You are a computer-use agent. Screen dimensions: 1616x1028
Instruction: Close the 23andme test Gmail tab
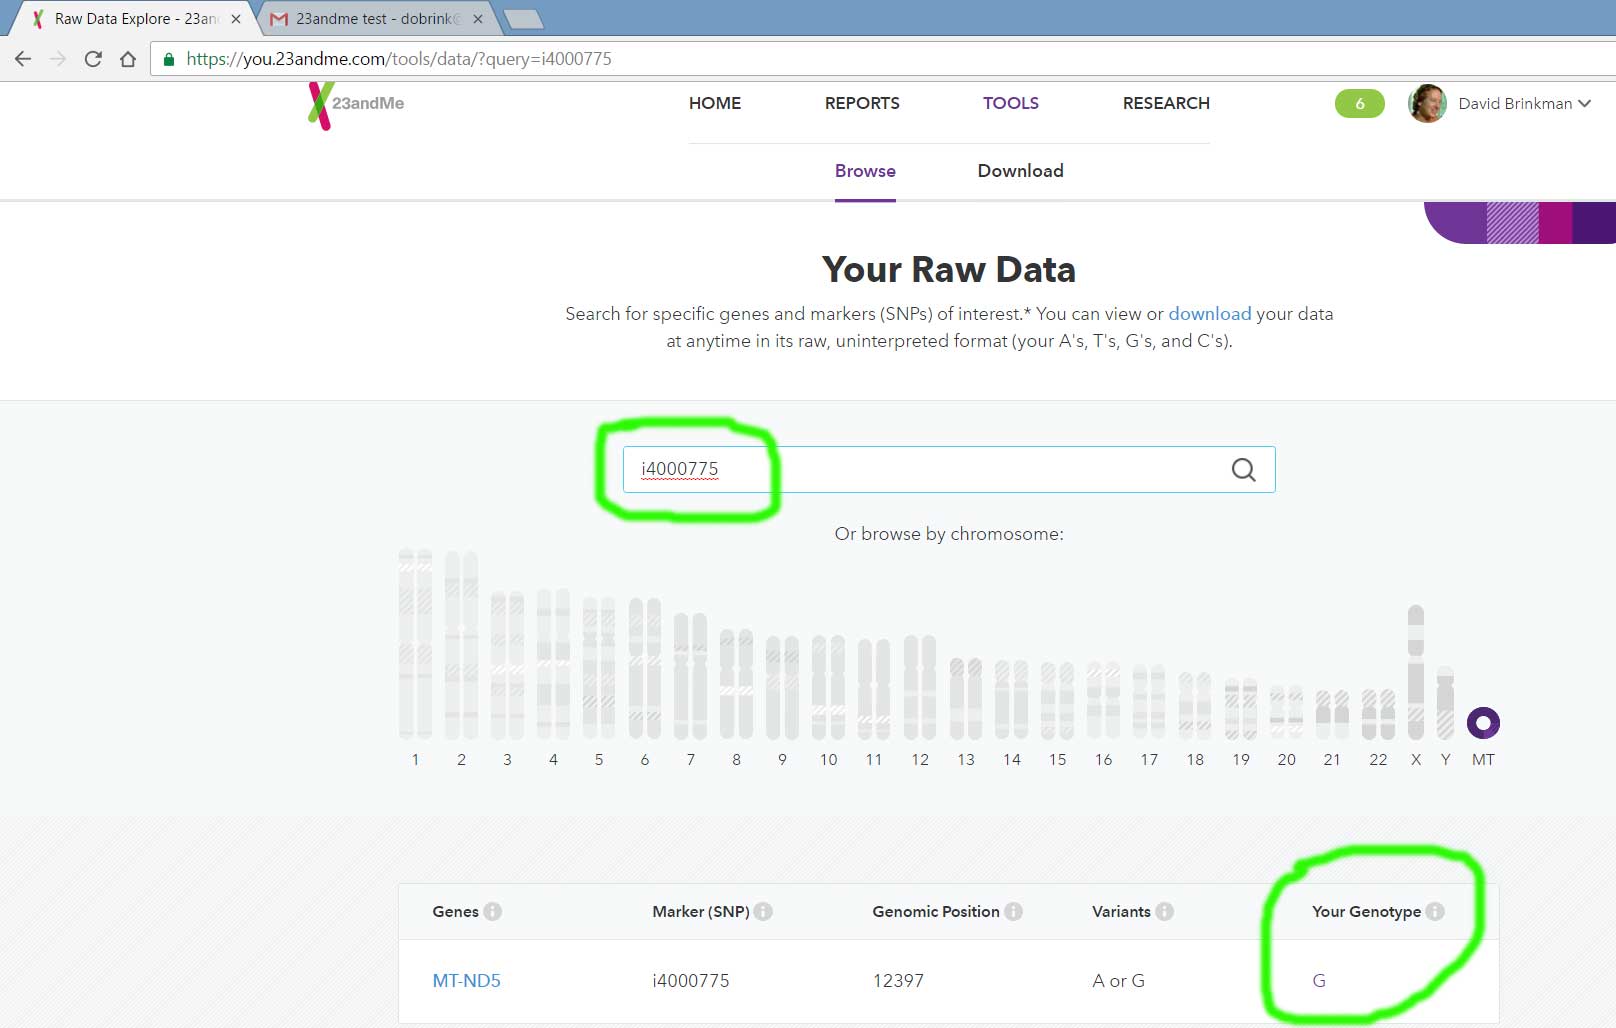click(x=478, y=19)
